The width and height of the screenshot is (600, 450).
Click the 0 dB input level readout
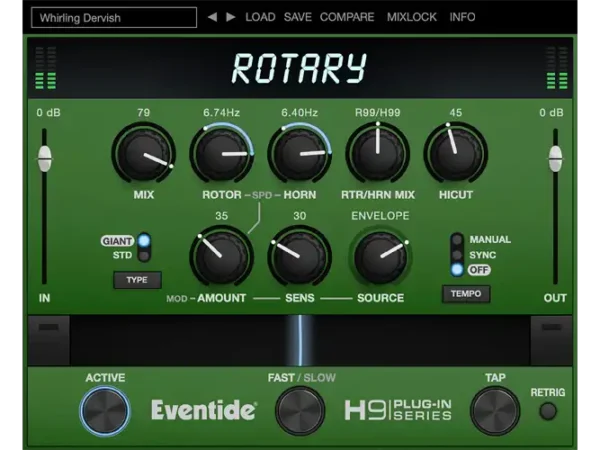49,112
